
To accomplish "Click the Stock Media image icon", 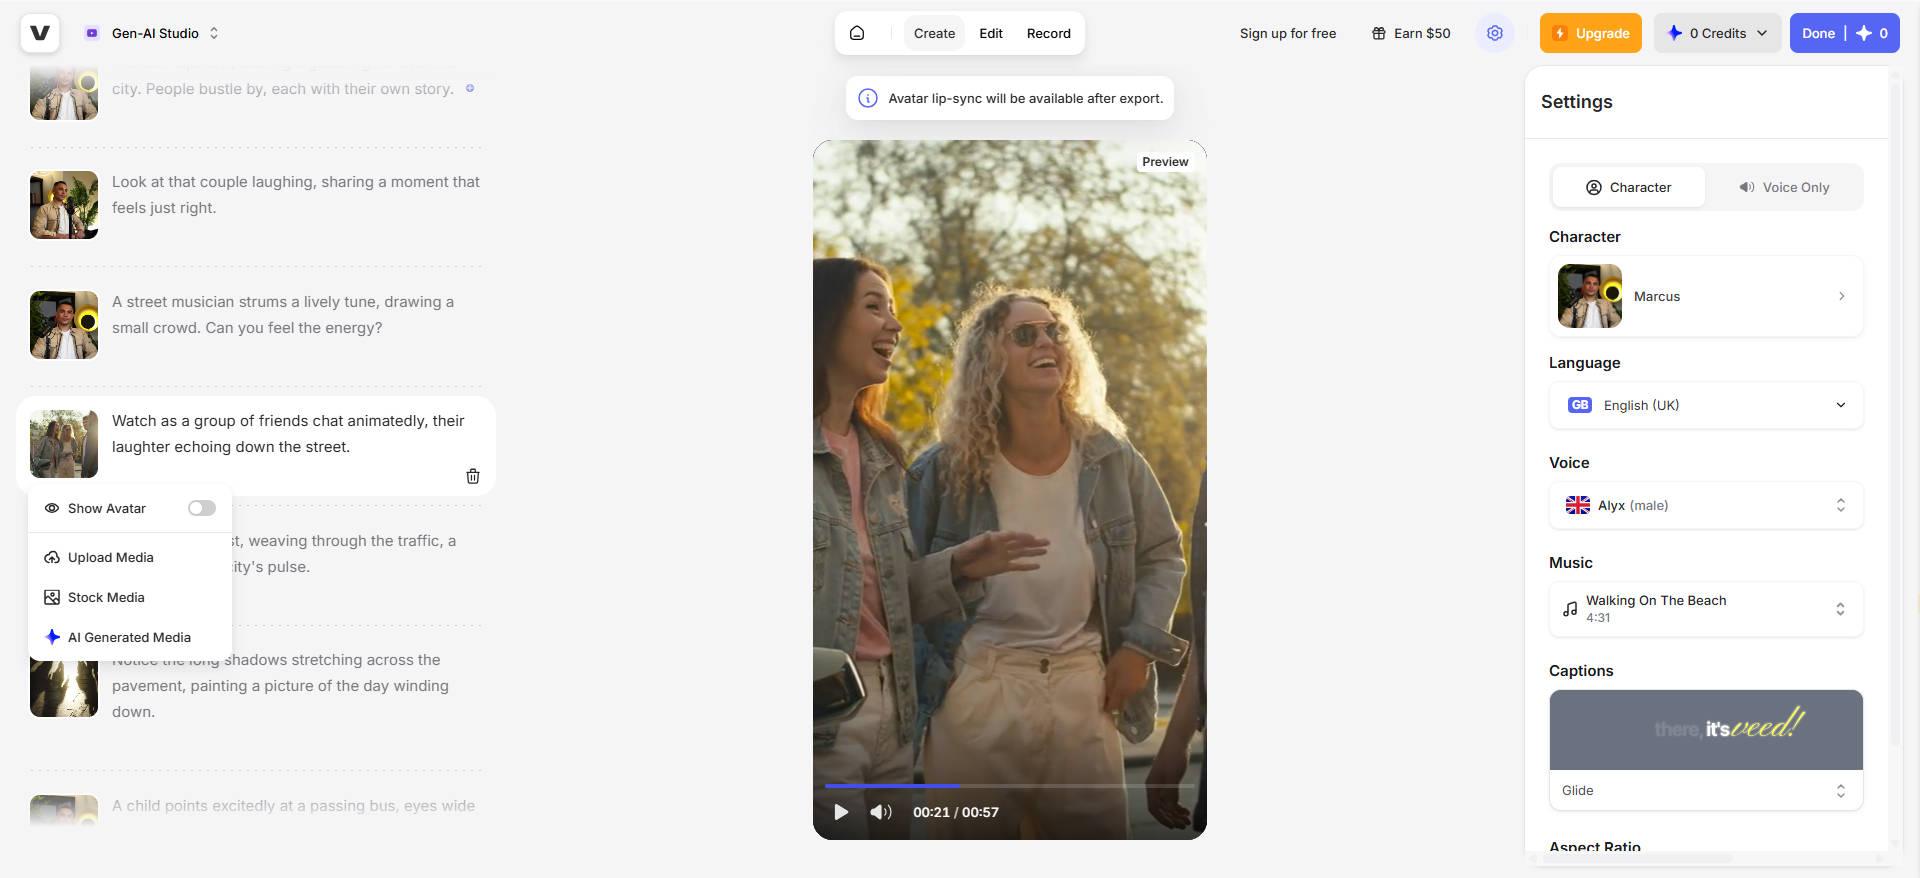I will click(52, 597).
